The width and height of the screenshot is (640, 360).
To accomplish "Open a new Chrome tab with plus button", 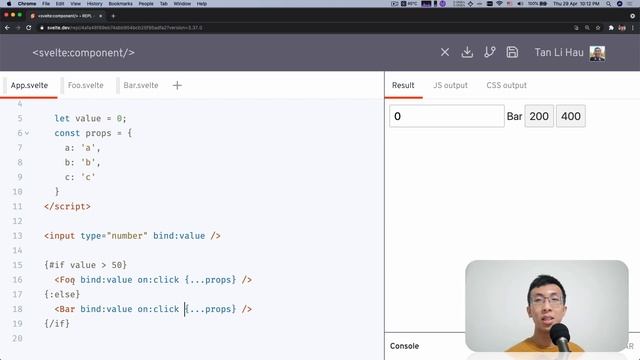I will 113,16.
